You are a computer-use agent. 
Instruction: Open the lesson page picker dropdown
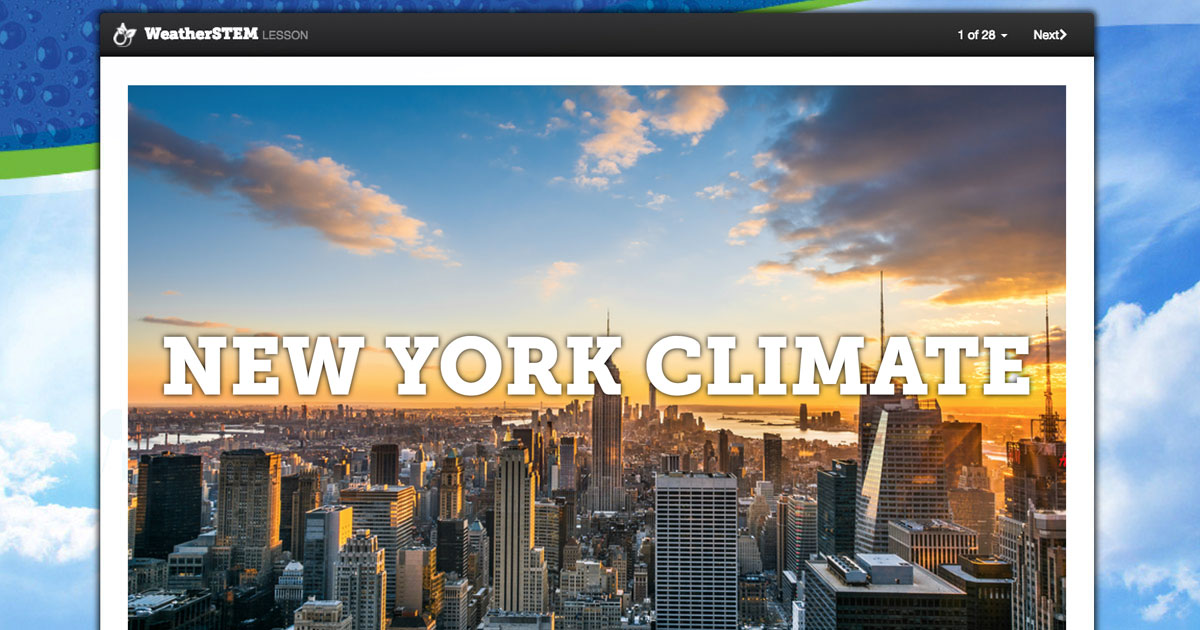tap(980, 34)
